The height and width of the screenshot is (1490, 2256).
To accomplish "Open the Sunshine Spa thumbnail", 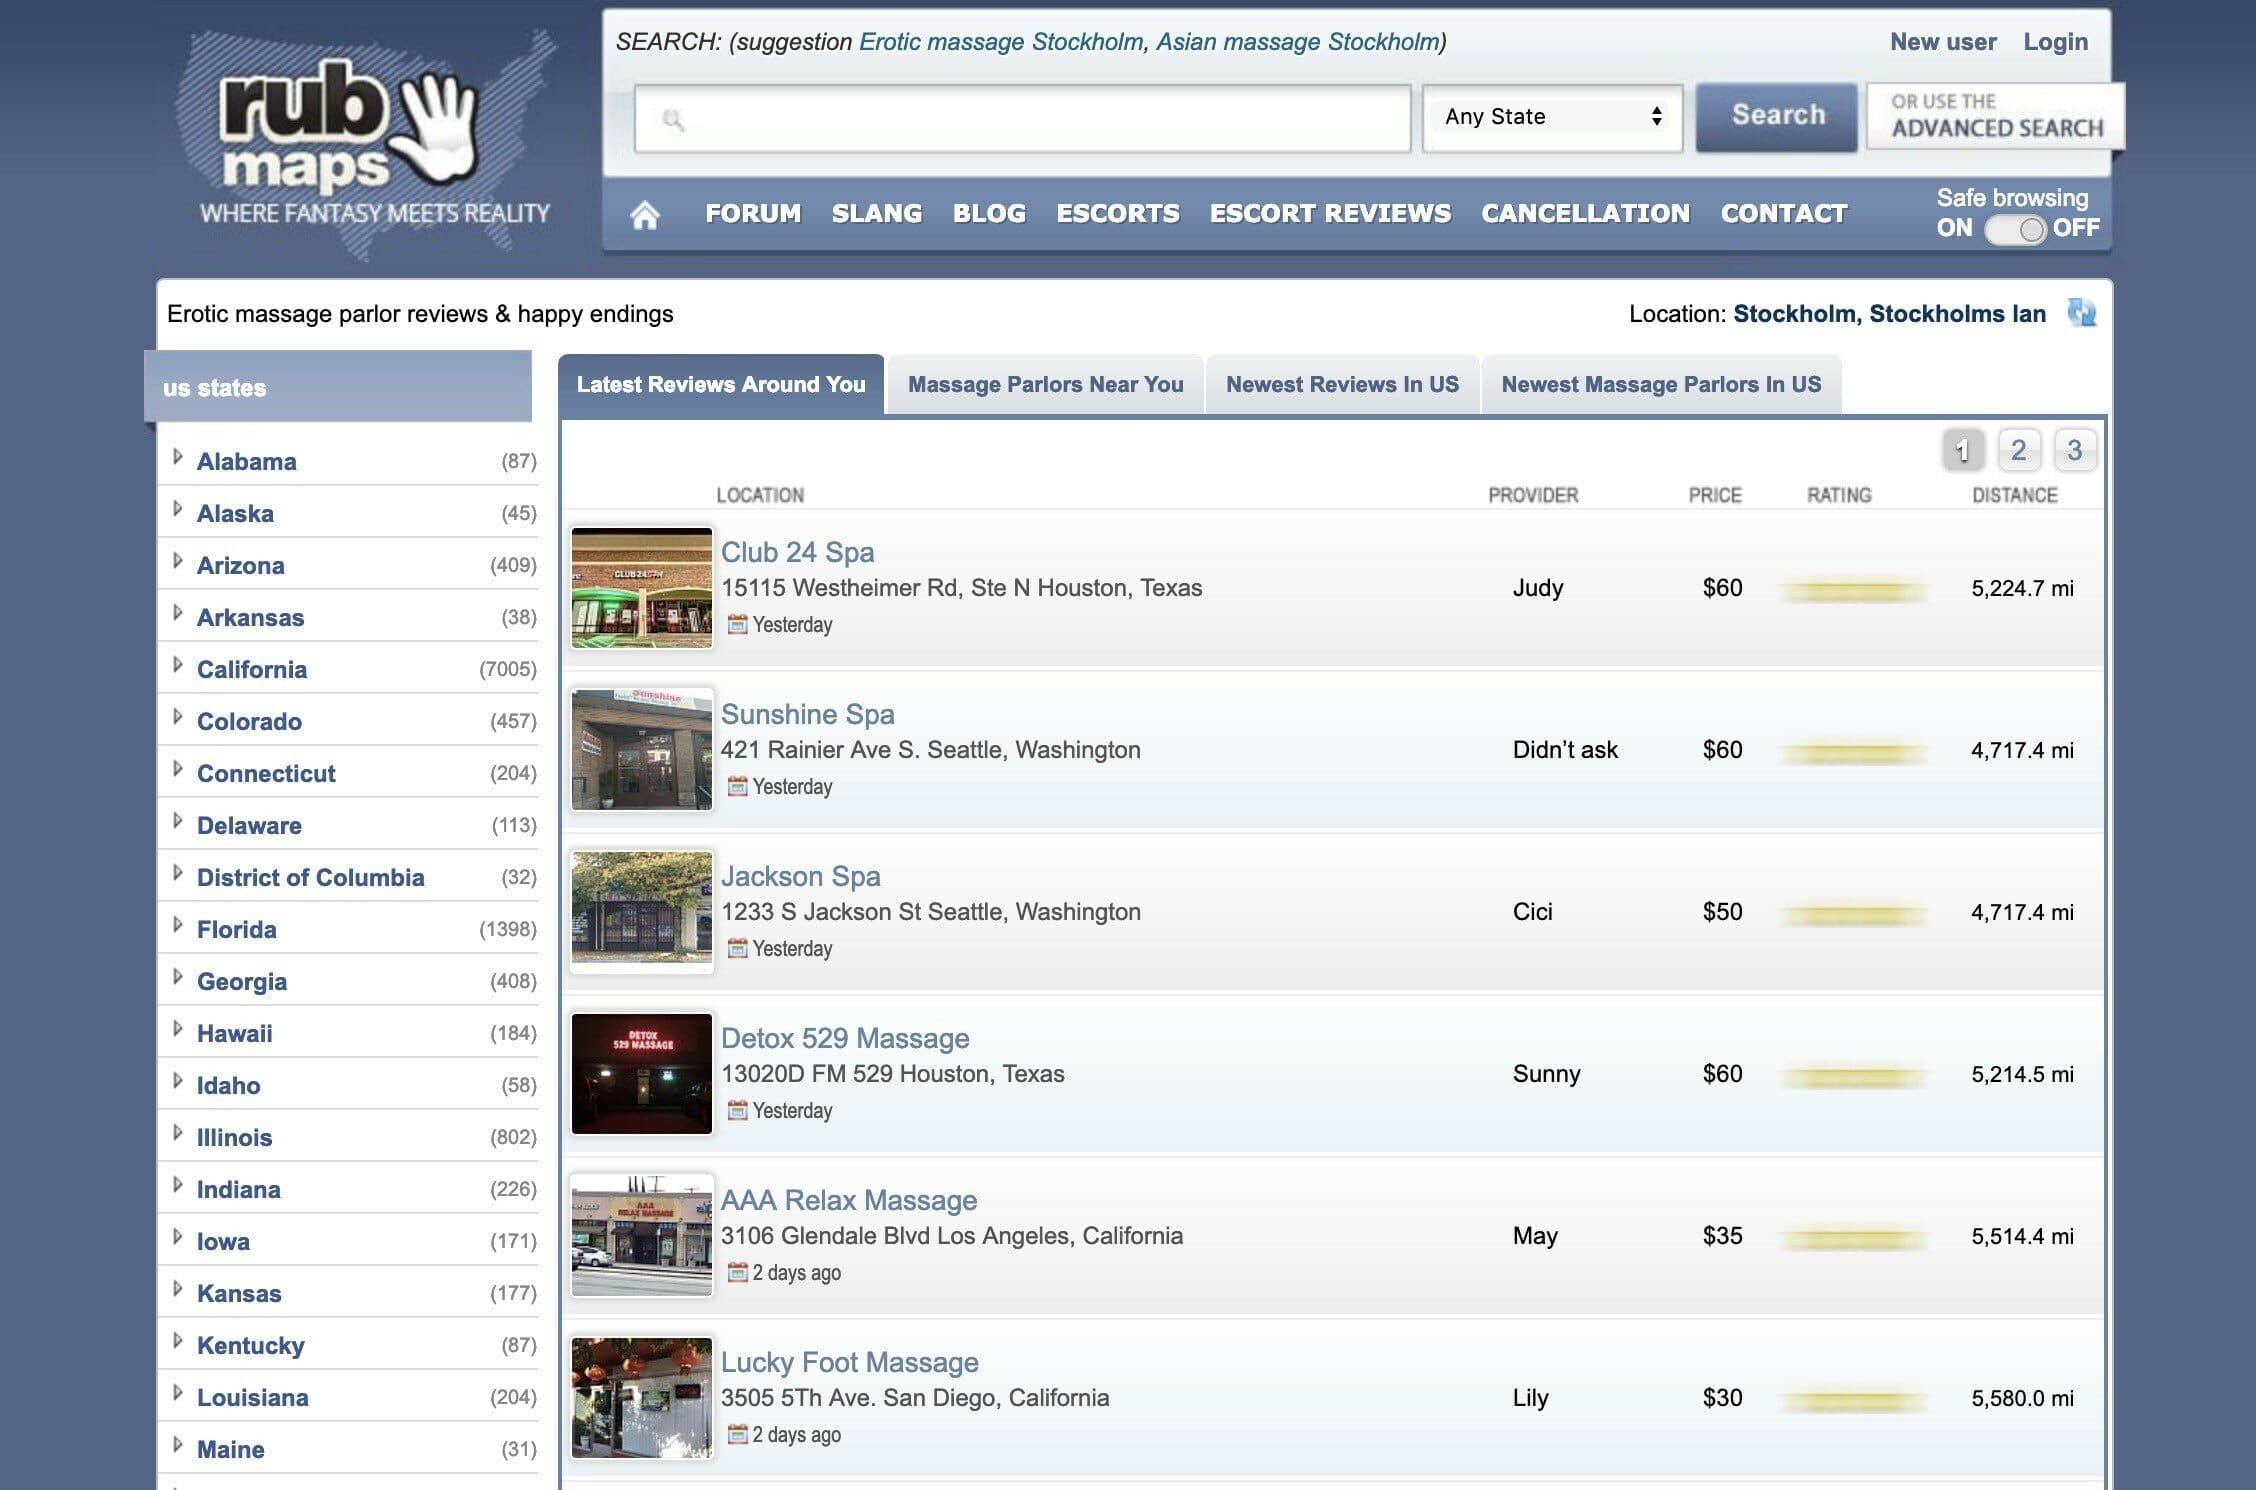I will point(642,750).
